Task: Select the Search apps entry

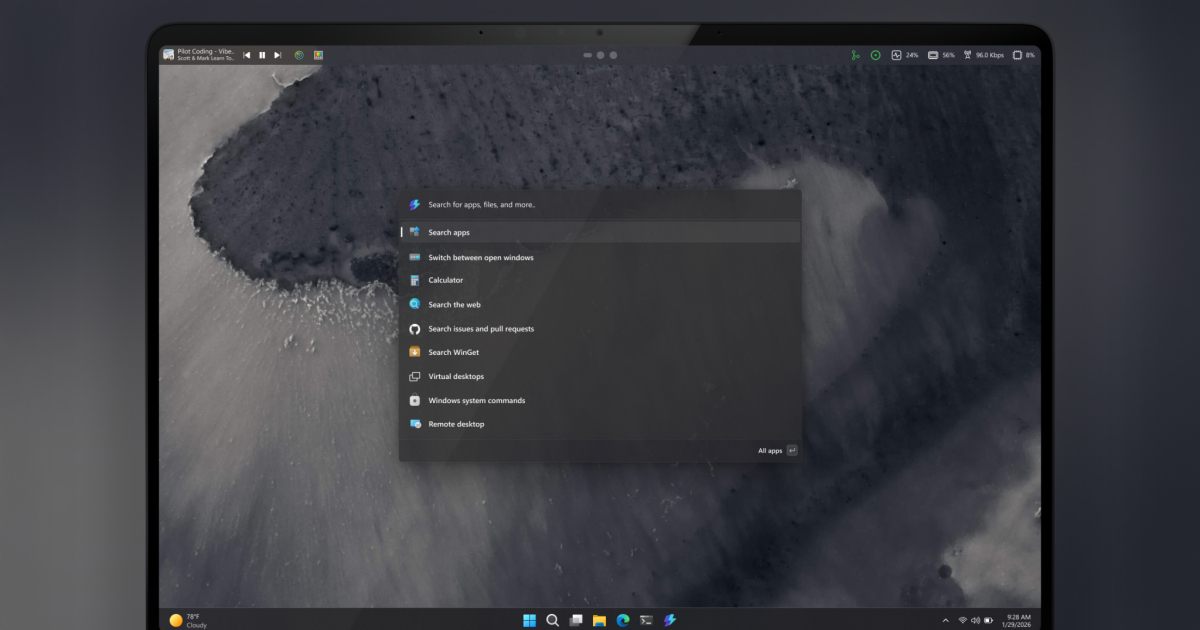Action: point(449,232)
